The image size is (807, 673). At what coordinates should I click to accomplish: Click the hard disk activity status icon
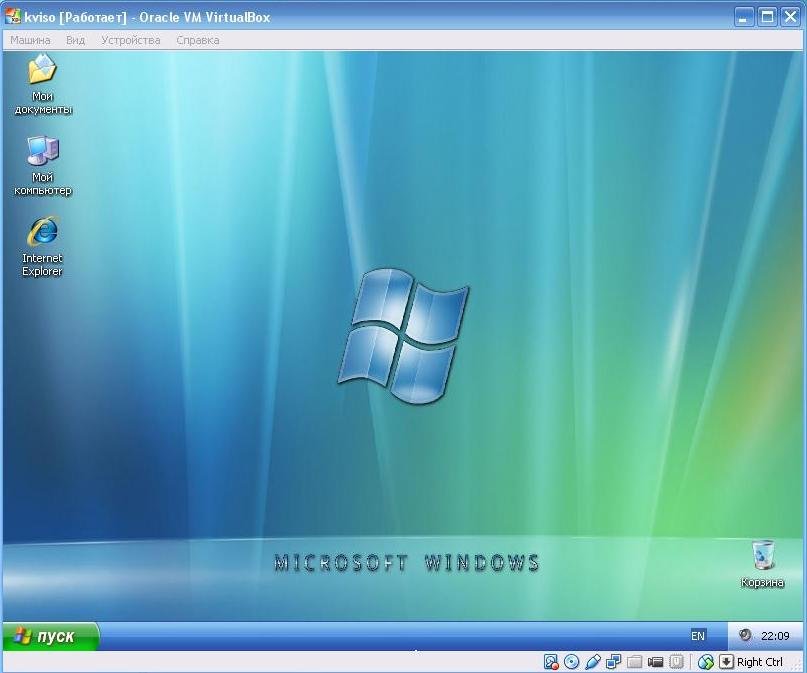pos(551,661)
